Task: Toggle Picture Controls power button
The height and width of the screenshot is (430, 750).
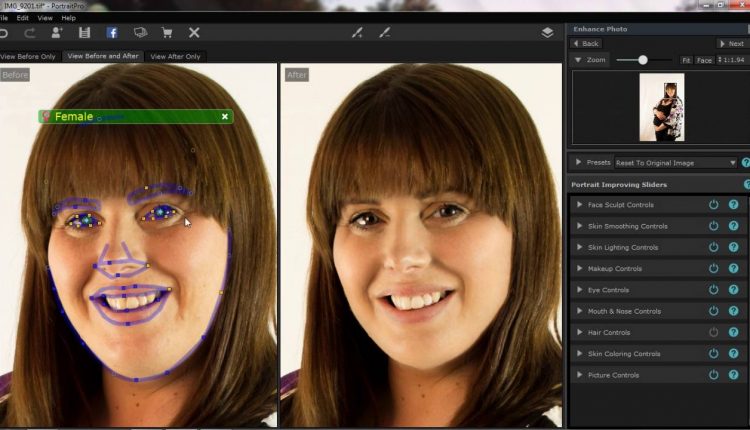Action: (713, 375)
